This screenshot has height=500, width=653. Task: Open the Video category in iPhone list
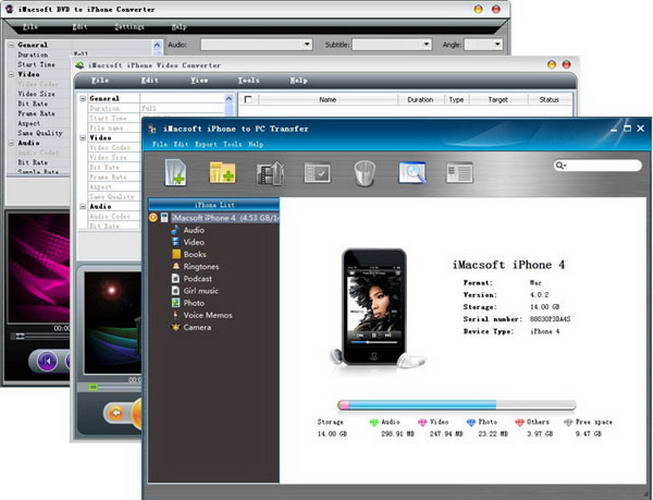(194, 242)
